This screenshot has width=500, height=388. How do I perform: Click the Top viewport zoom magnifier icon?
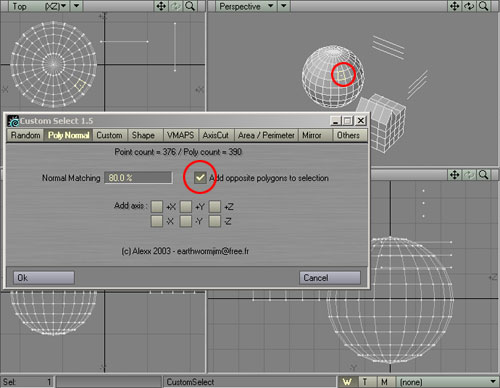pos(190,6)
